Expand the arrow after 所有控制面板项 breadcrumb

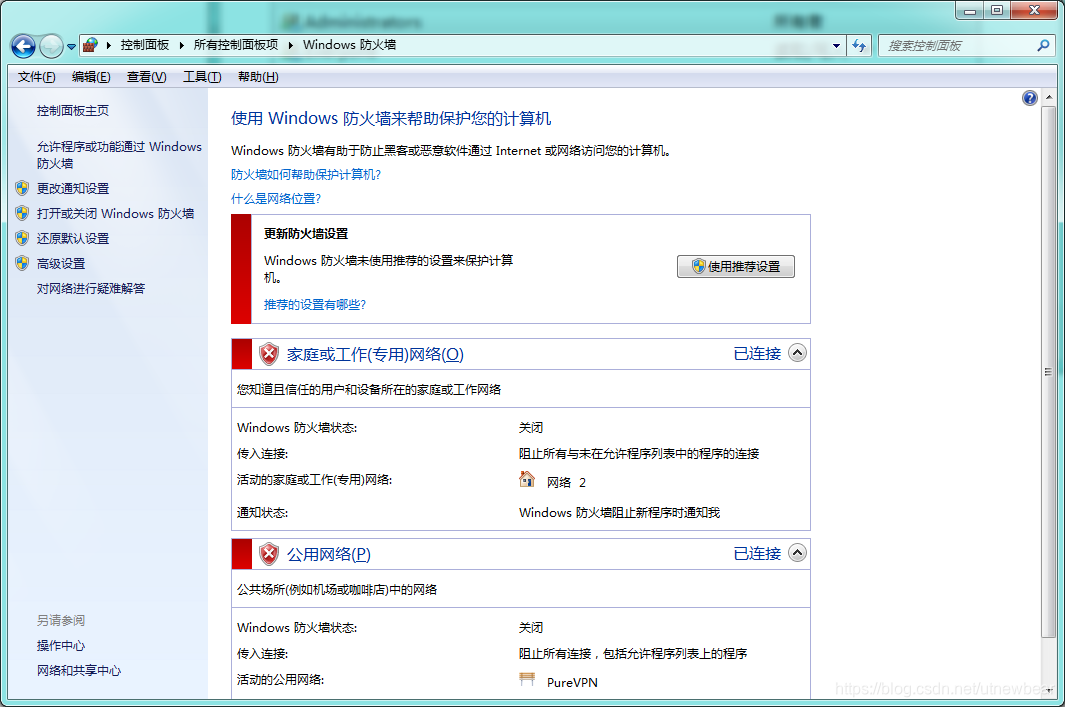click(x=291, y=46)
